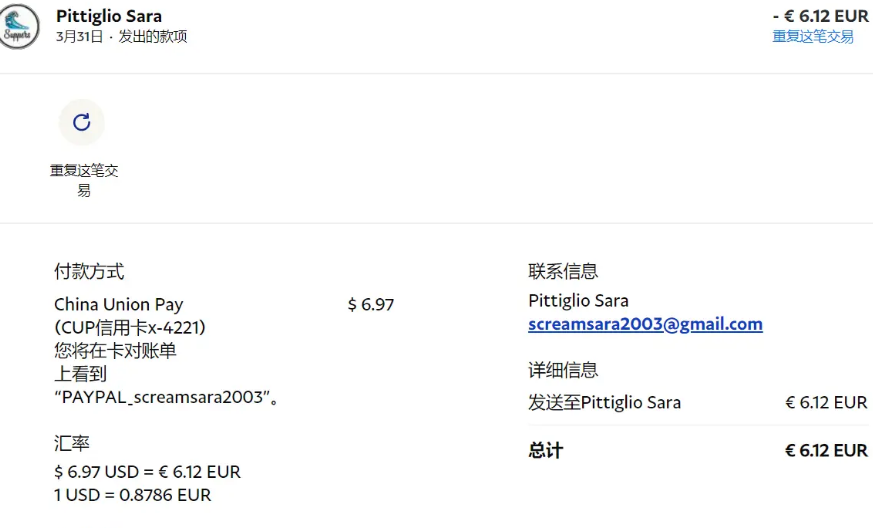This screenshot has width=873, height=528.
Task: Click the 重复这笔交易 label under the repeat icon
Action: pyautogui.click(x=84, y=180)
